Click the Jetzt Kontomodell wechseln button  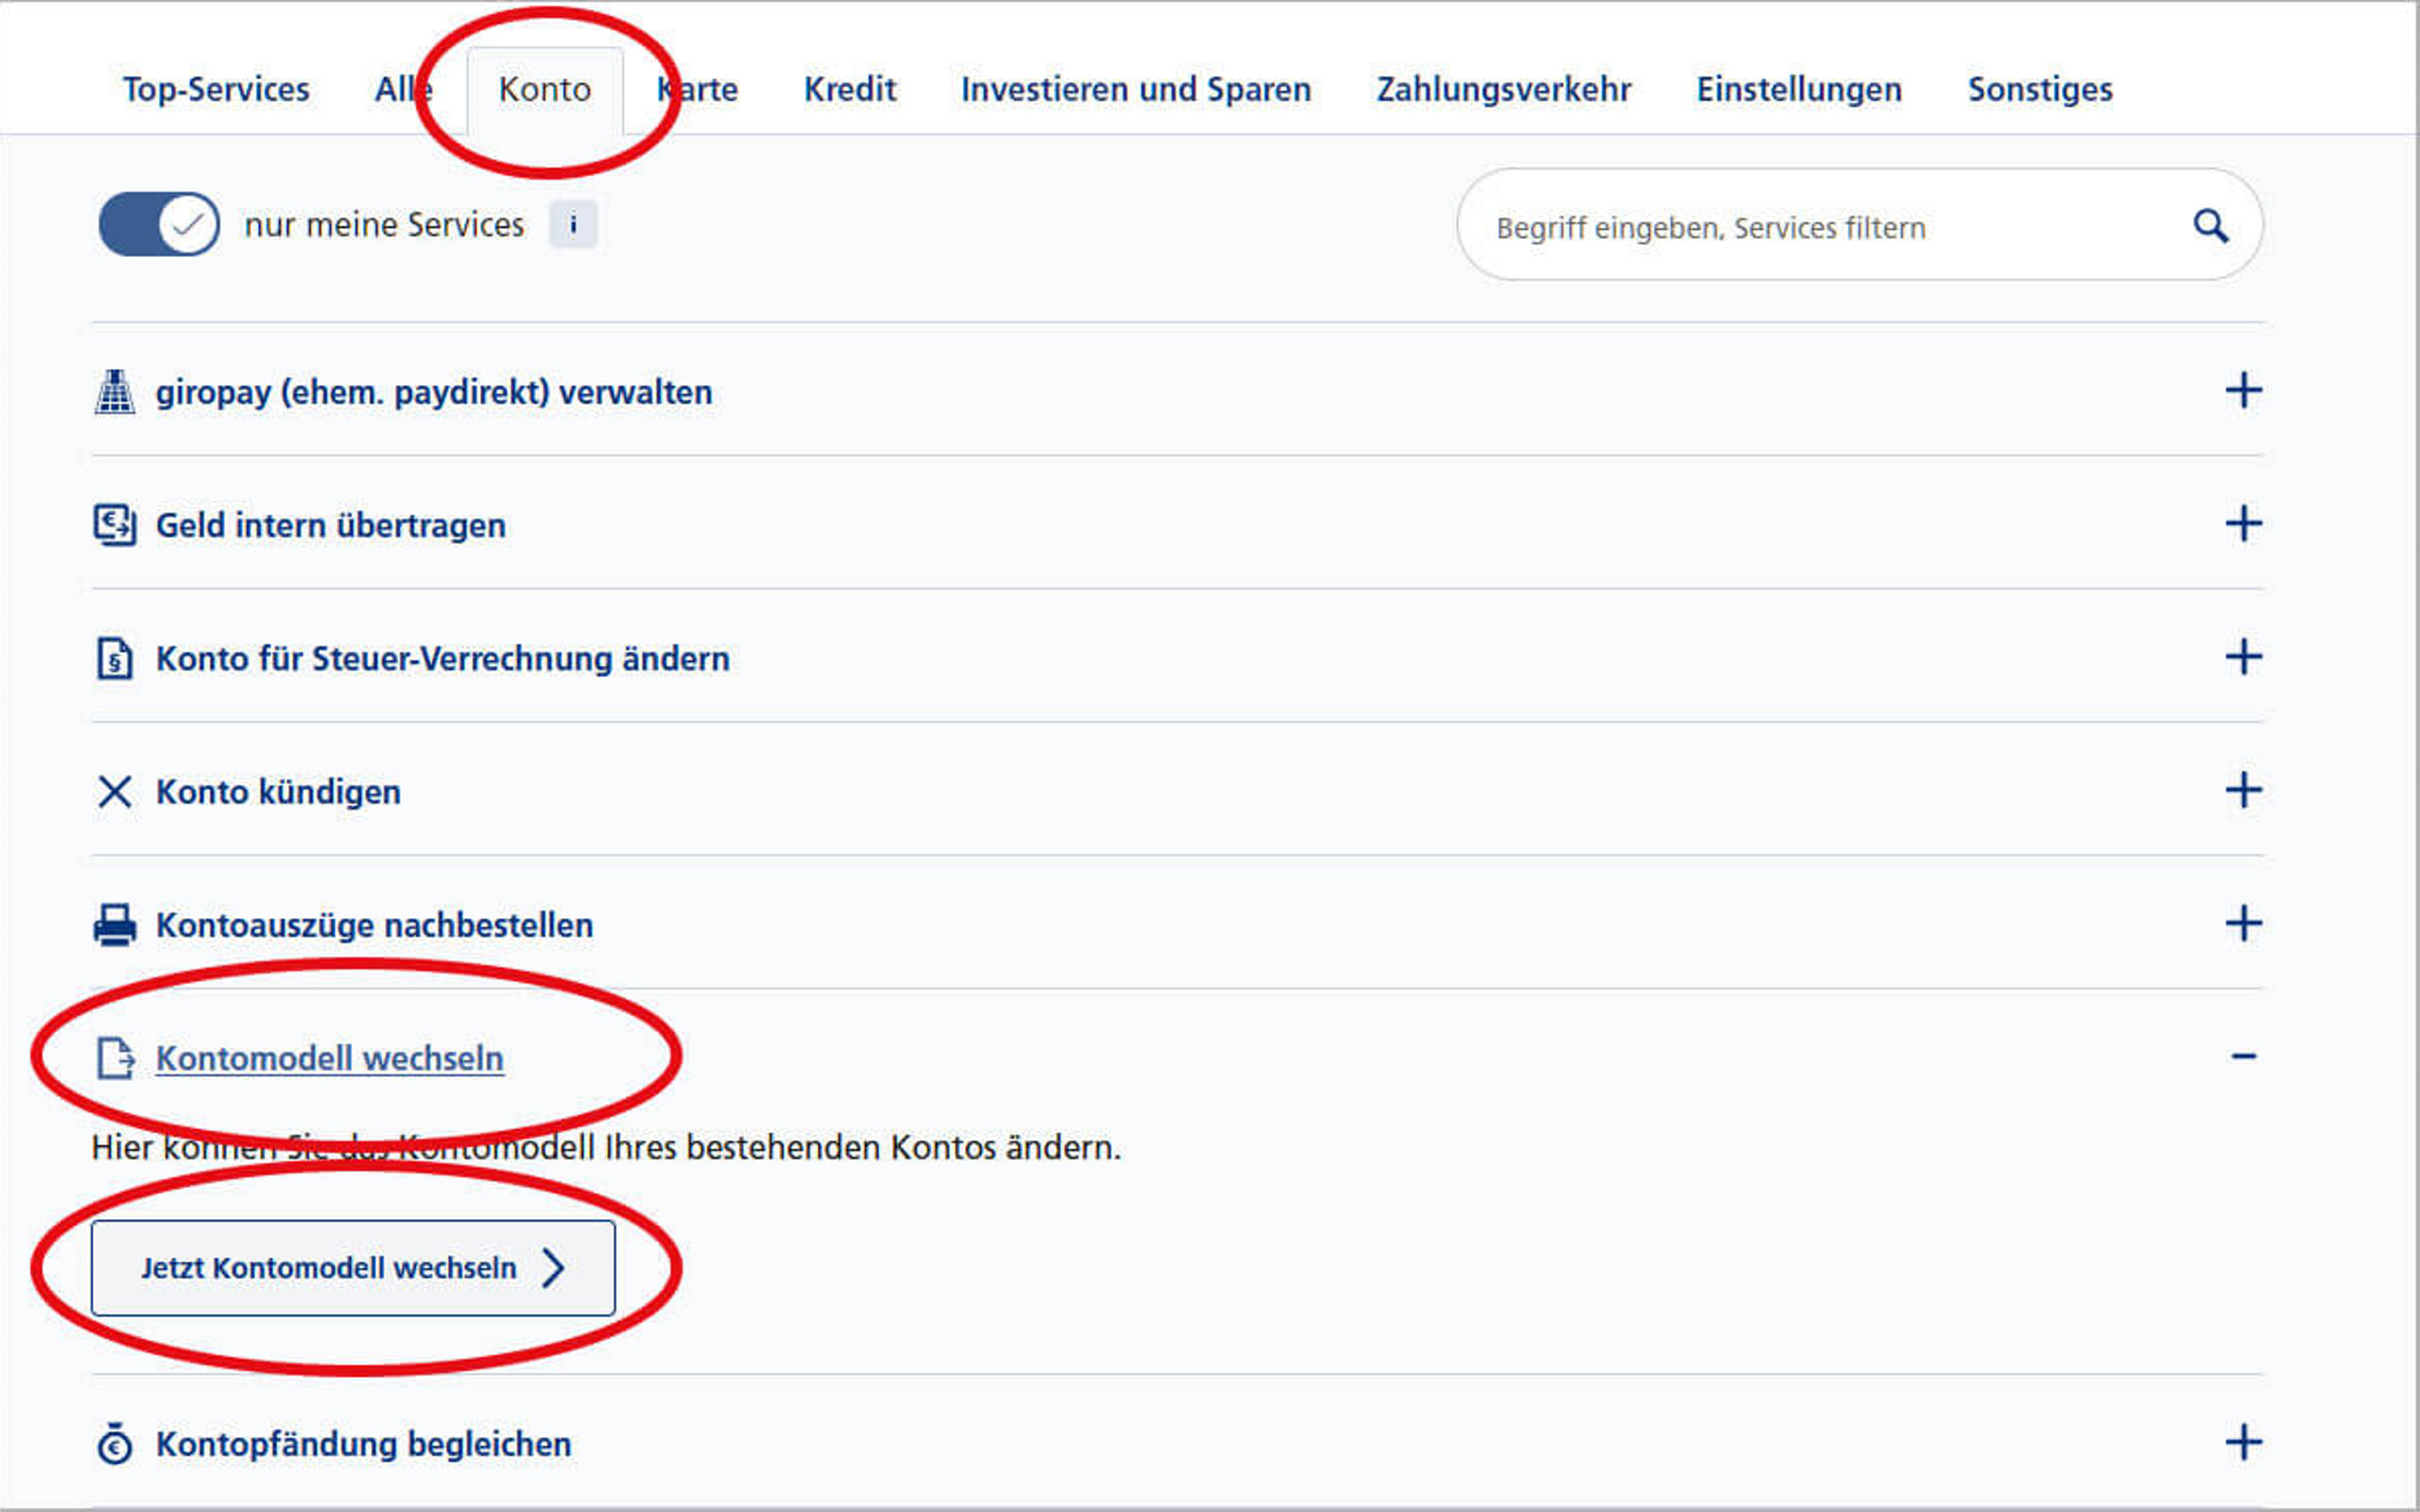[353, 1267]
